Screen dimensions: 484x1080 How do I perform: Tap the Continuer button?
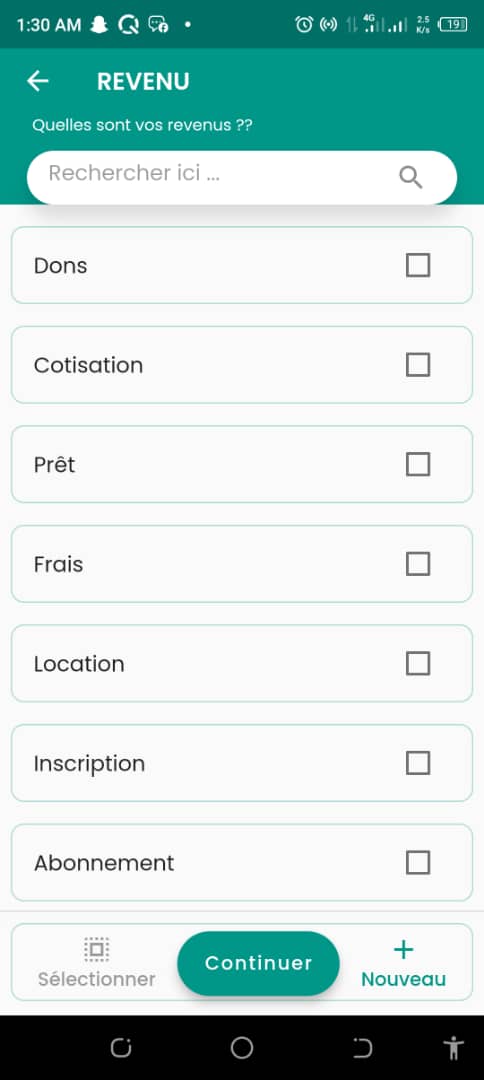pyautogui.click(x=258, y=963)
